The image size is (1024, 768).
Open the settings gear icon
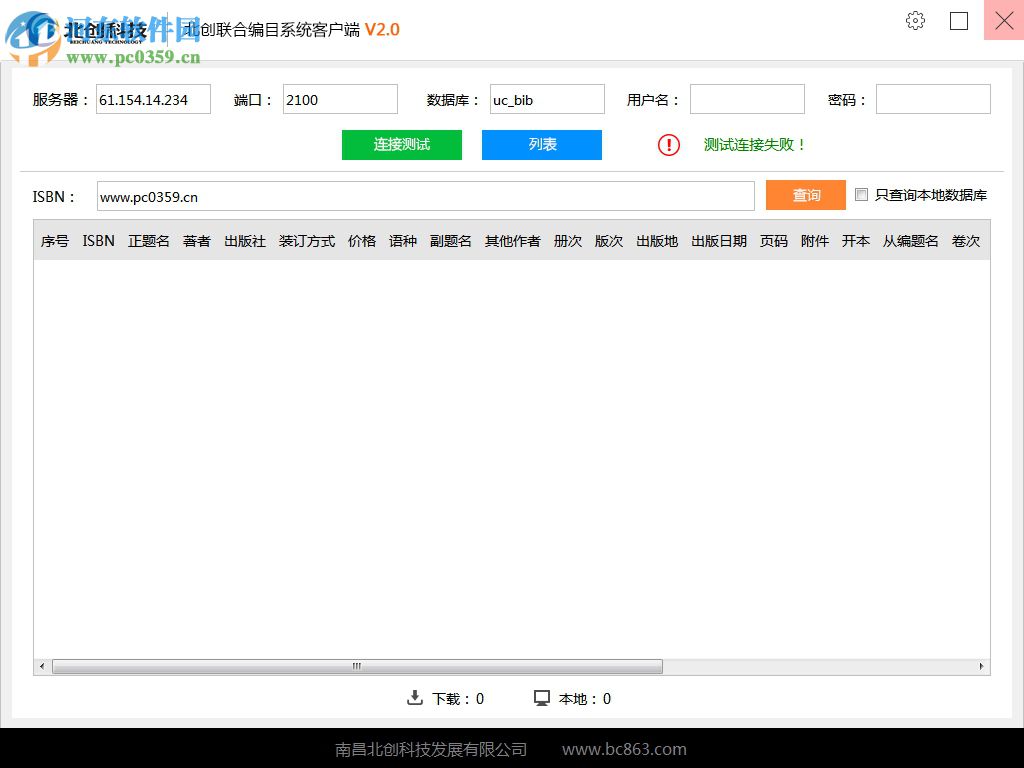[x=914, y=20]
